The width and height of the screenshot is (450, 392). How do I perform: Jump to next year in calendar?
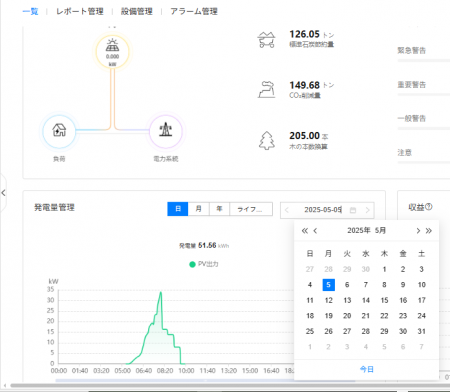tap(429, 231)
